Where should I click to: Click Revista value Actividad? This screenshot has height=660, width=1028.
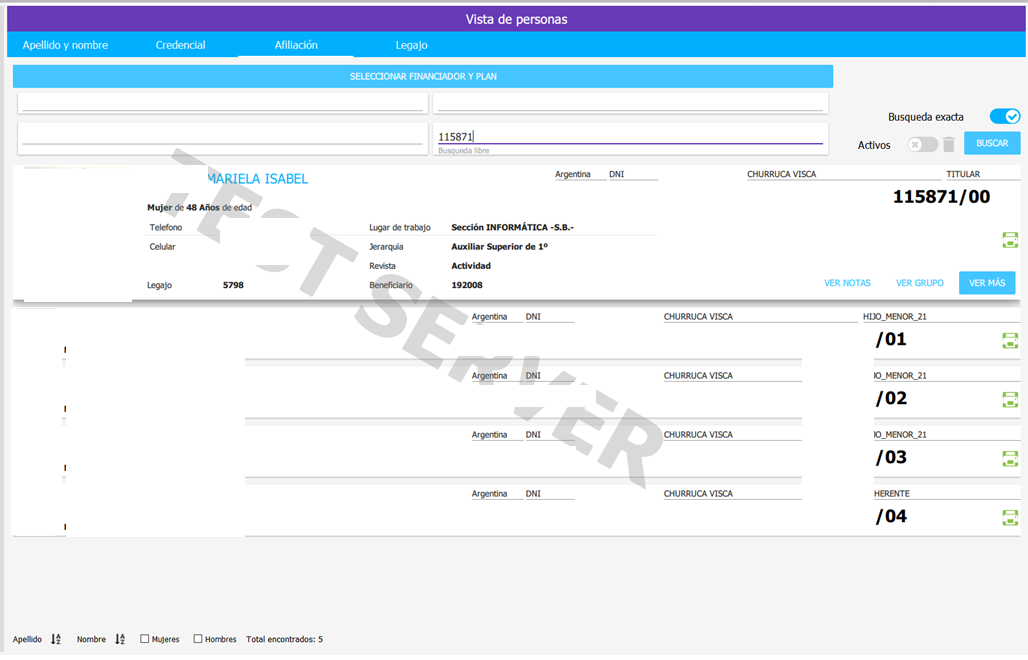click(x=471, y=265)
